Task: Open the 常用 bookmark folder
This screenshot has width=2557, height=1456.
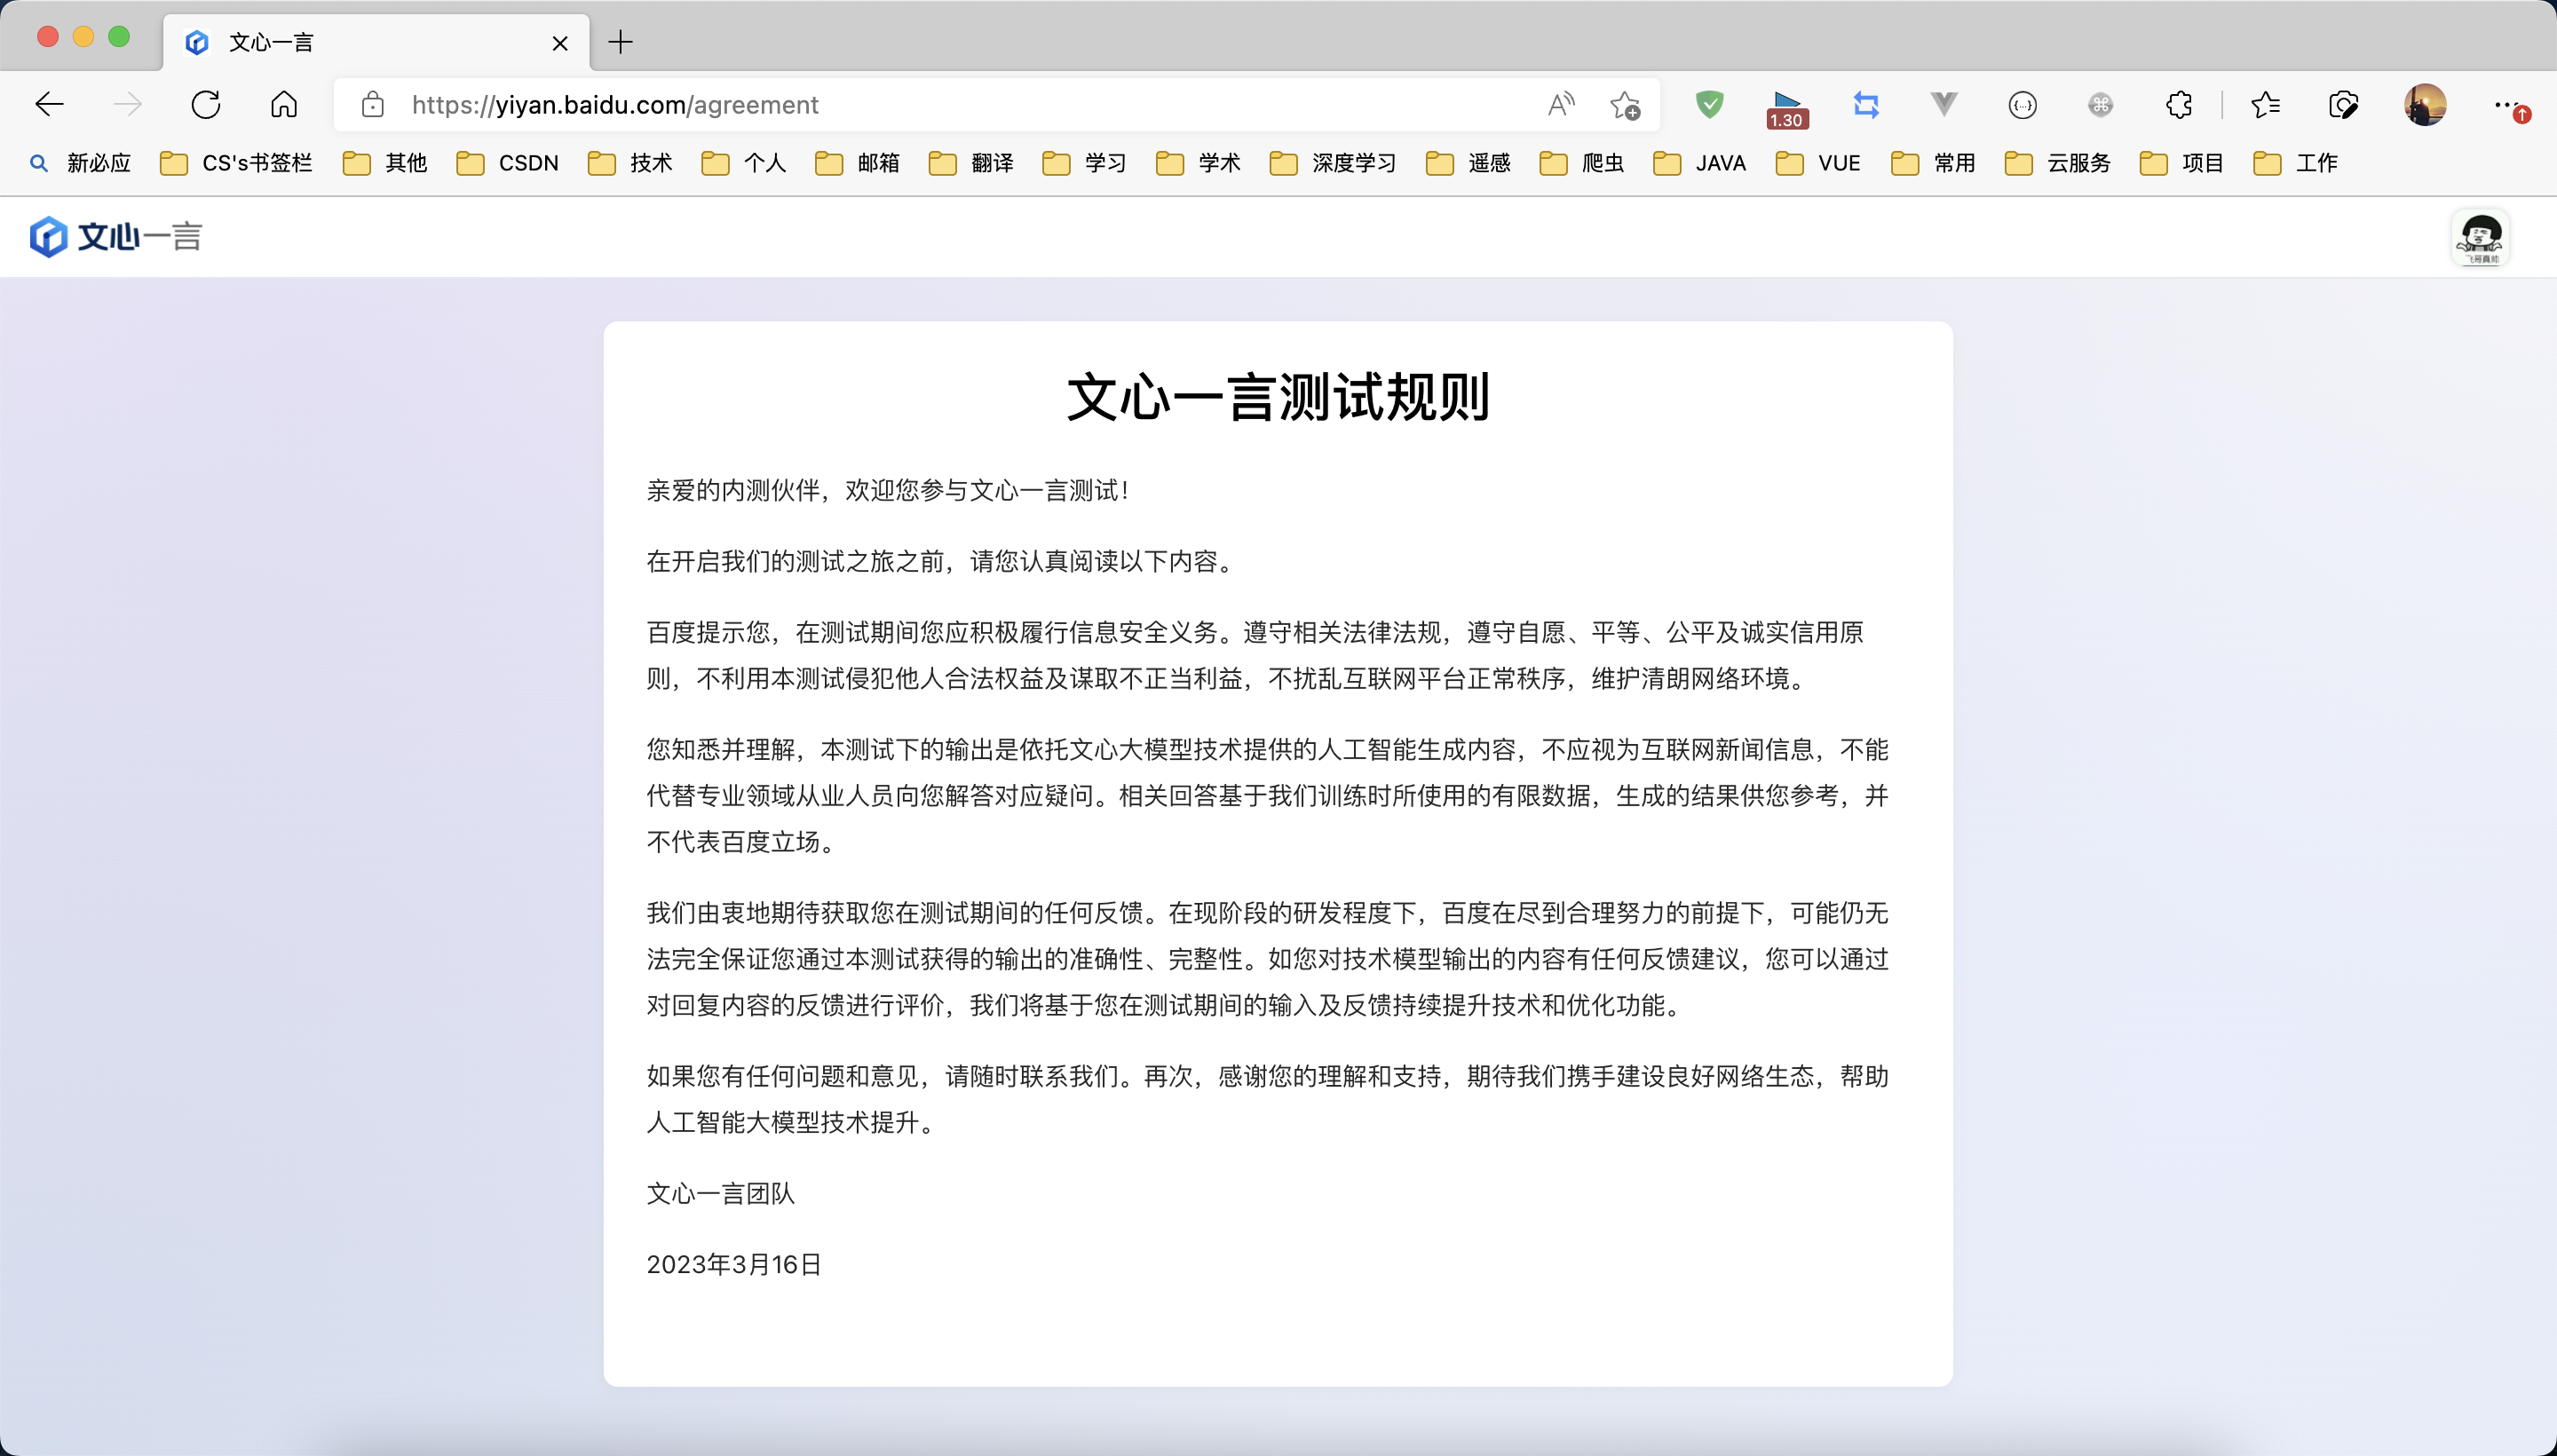Action: click(x=1934, y=163)
